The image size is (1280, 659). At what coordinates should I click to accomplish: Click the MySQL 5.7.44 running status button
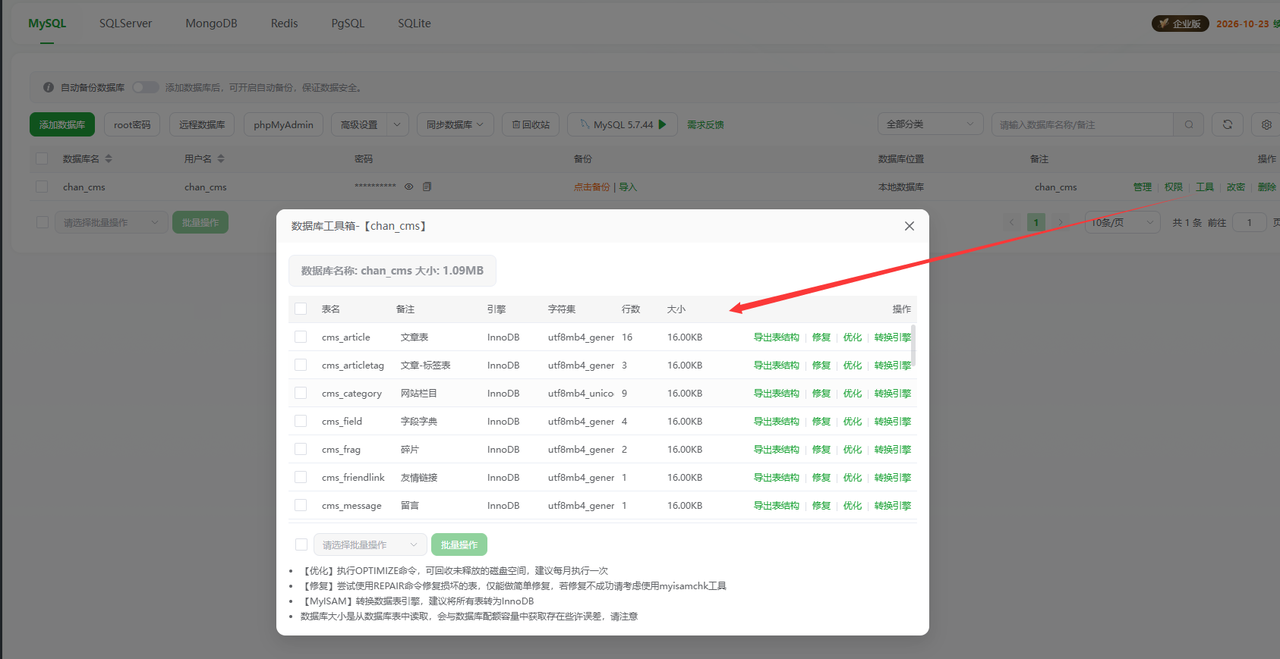click(x=622, y=125)
